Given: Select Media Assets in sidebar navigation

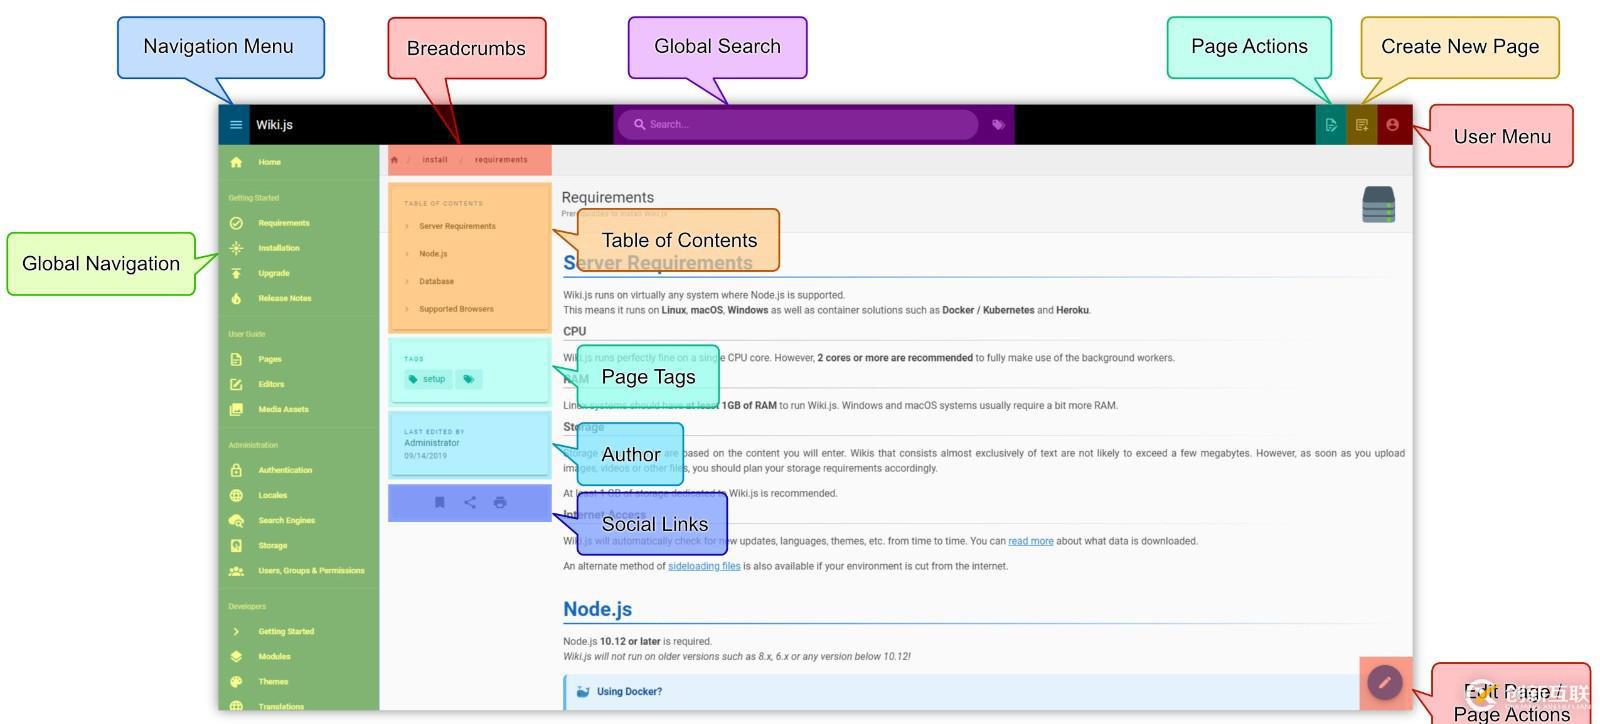Looking at the screenshot, I should pos(283,409).
